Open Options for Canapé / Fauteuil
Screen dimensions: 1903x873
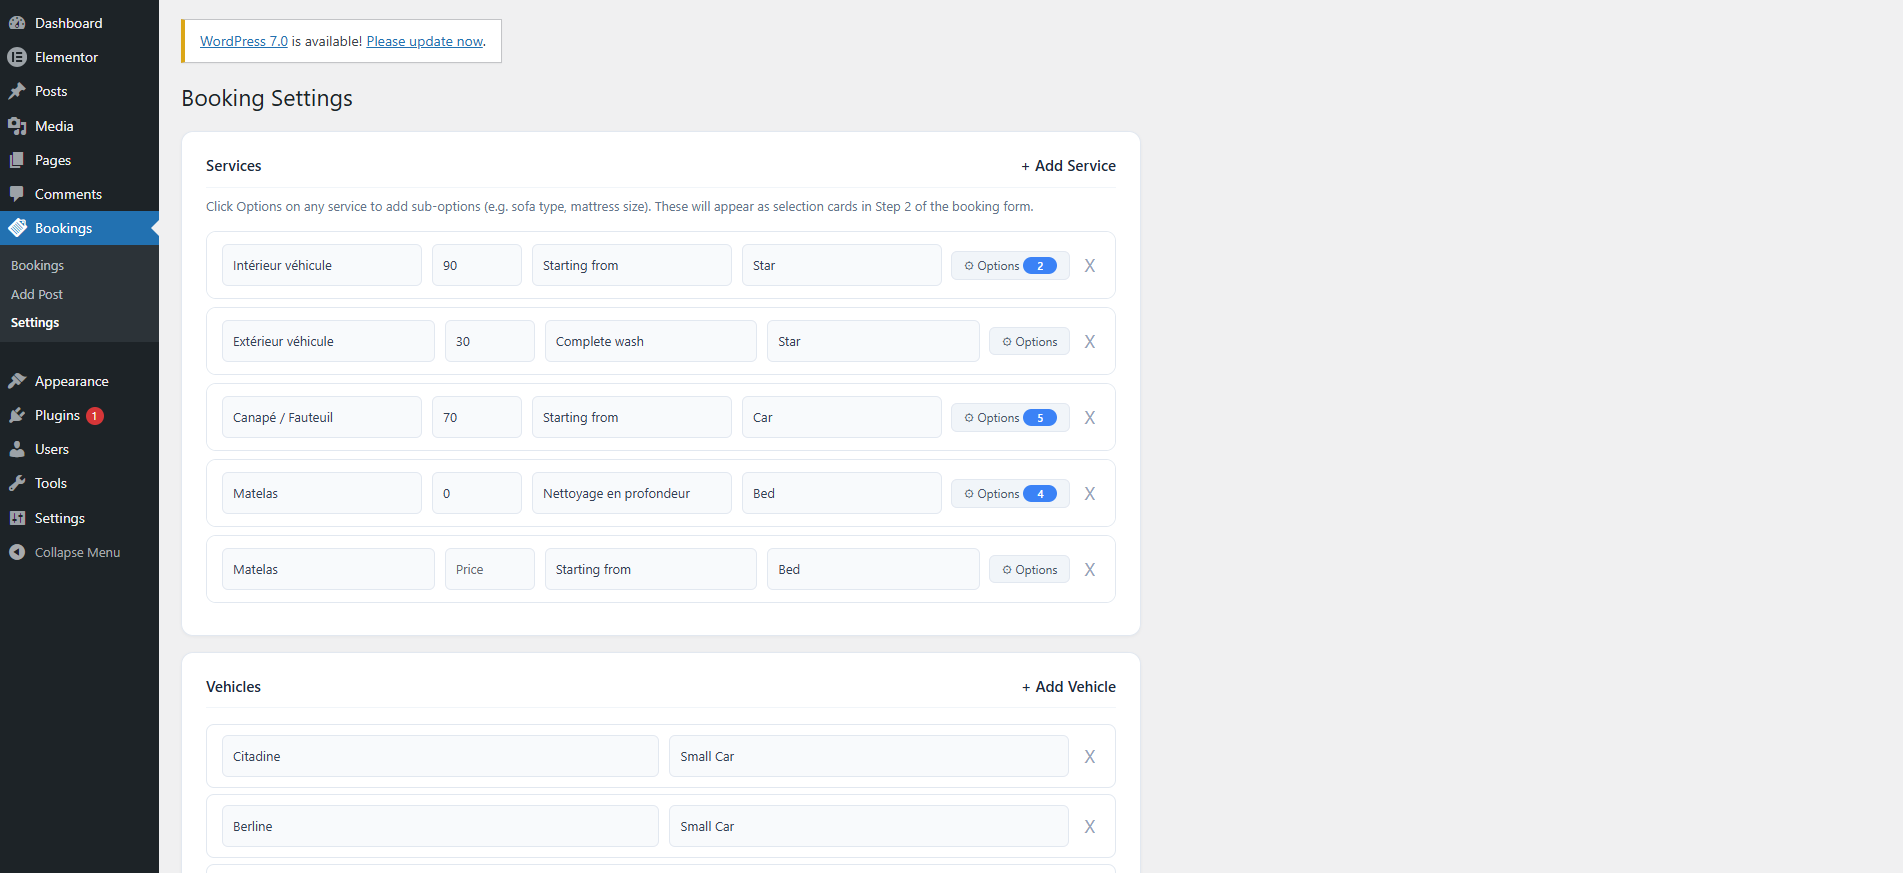1010,418
